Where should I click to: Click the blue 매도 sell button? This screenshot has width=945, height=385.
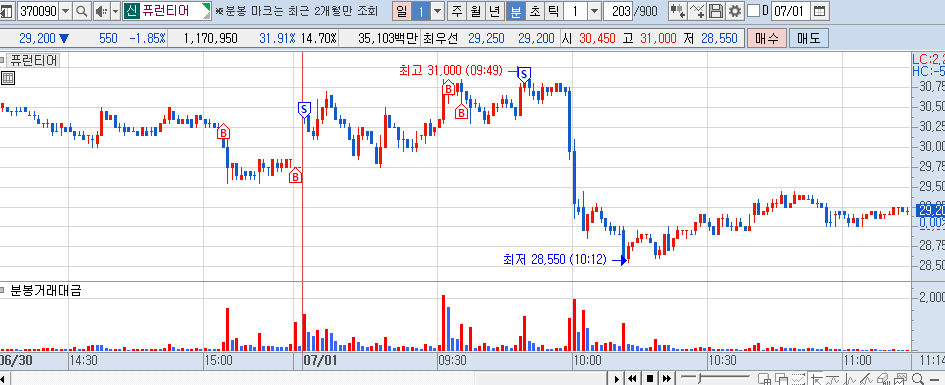pos(808,38)
